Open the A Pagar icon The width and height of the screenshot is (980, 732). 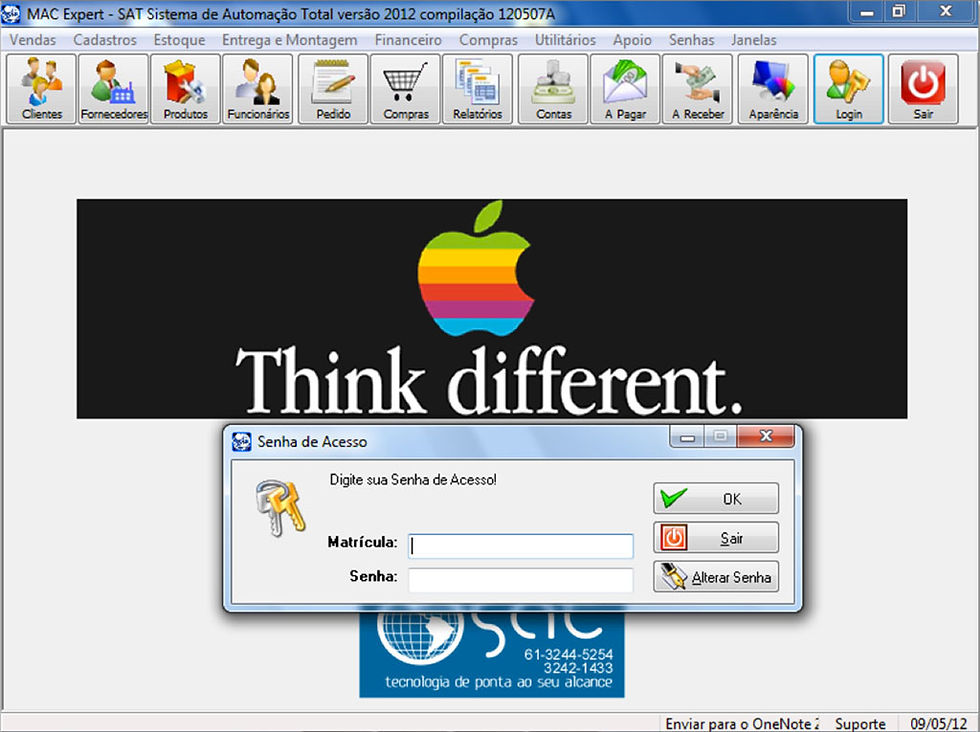tap(625, 89)
